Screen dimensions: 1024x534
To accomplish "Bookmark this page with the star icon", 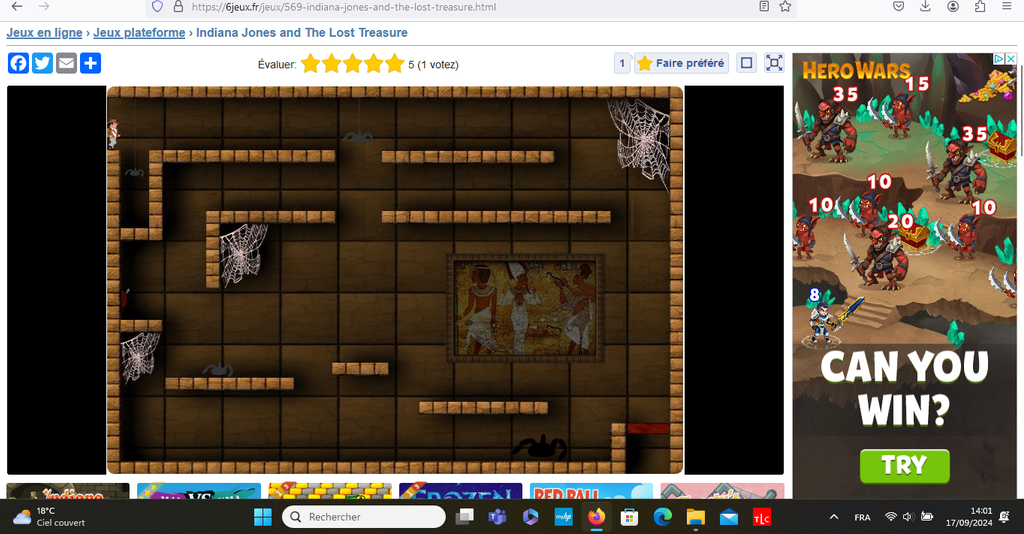I will click(785, 7).
